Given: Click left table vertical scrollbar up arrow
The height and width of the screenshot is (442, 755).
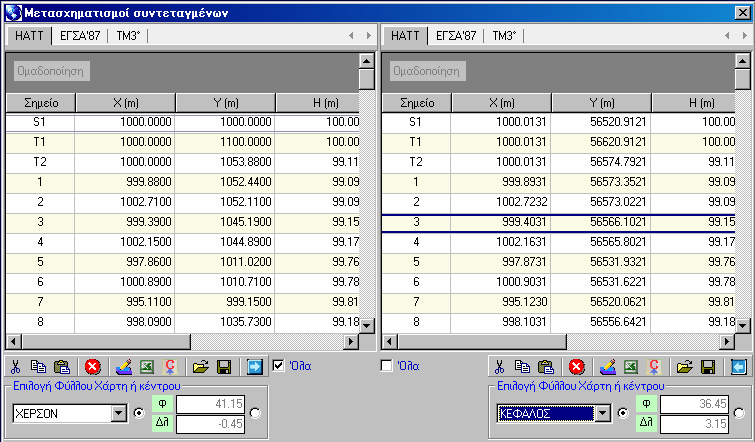Looking at the screenshot, I should [367, 61].
